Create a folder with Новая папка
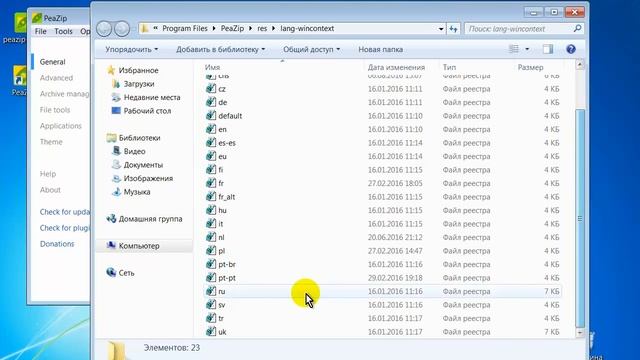Viewport: 640px width, 360px height. [x=380, y=49]
